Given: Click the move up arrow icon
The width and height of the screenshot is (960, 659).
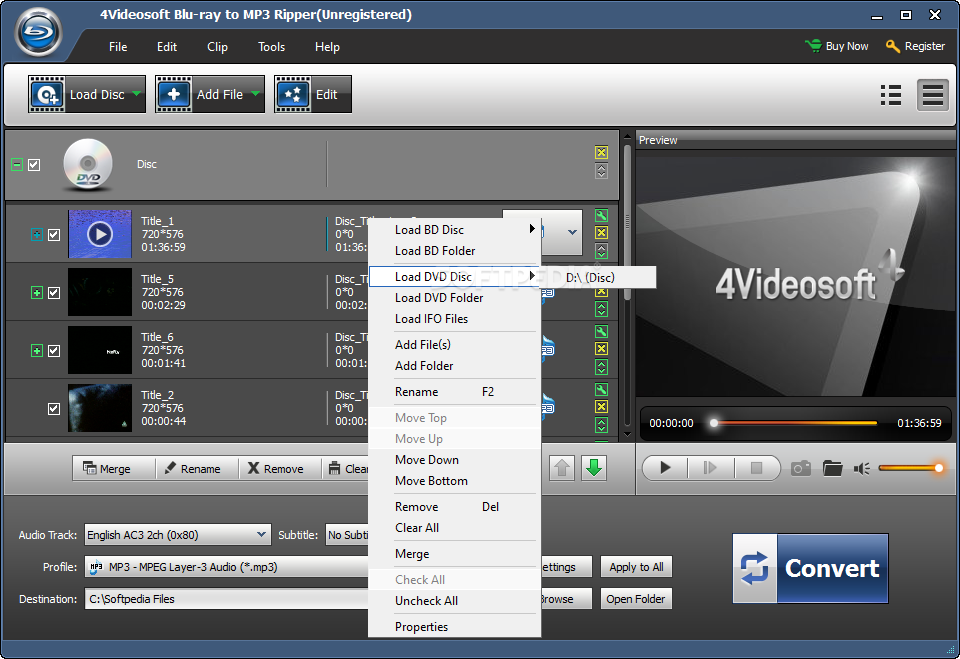Looking at the screenshot, I should pyautogui.click(x=561, y=469).
